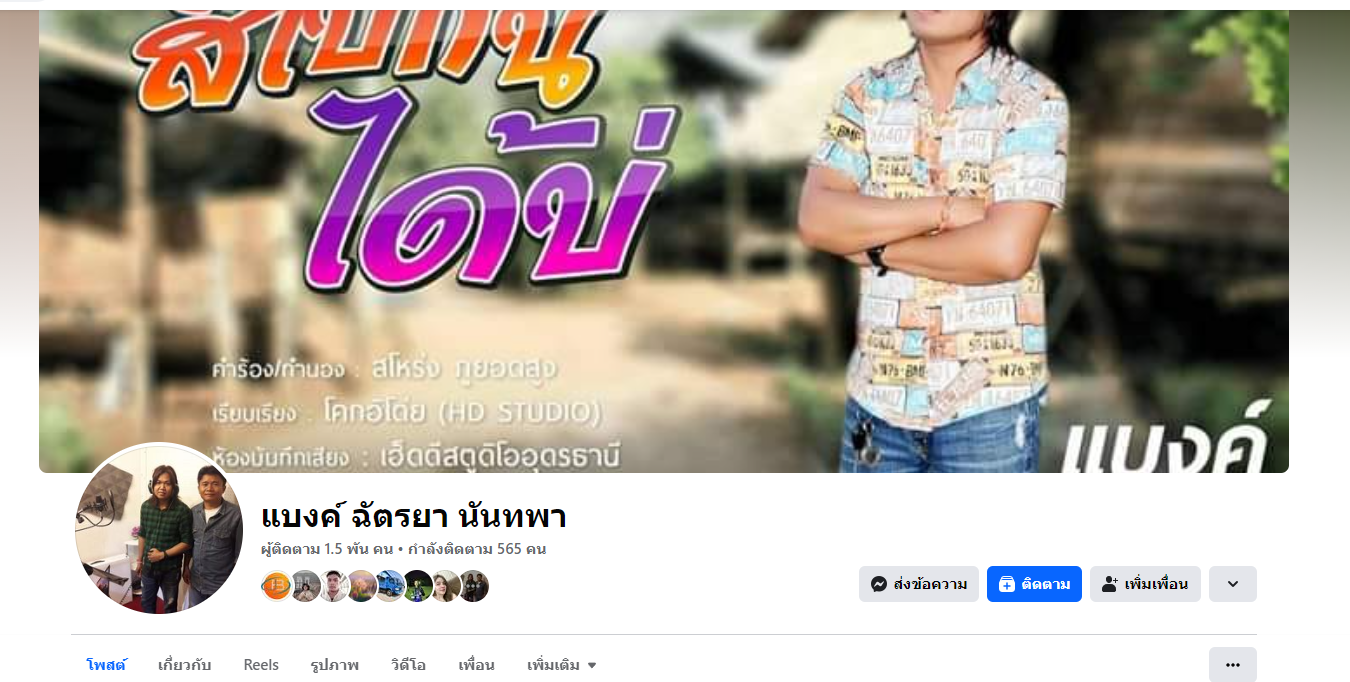
Task: Select the โพสต์ tab
Action: click(107, 665)
